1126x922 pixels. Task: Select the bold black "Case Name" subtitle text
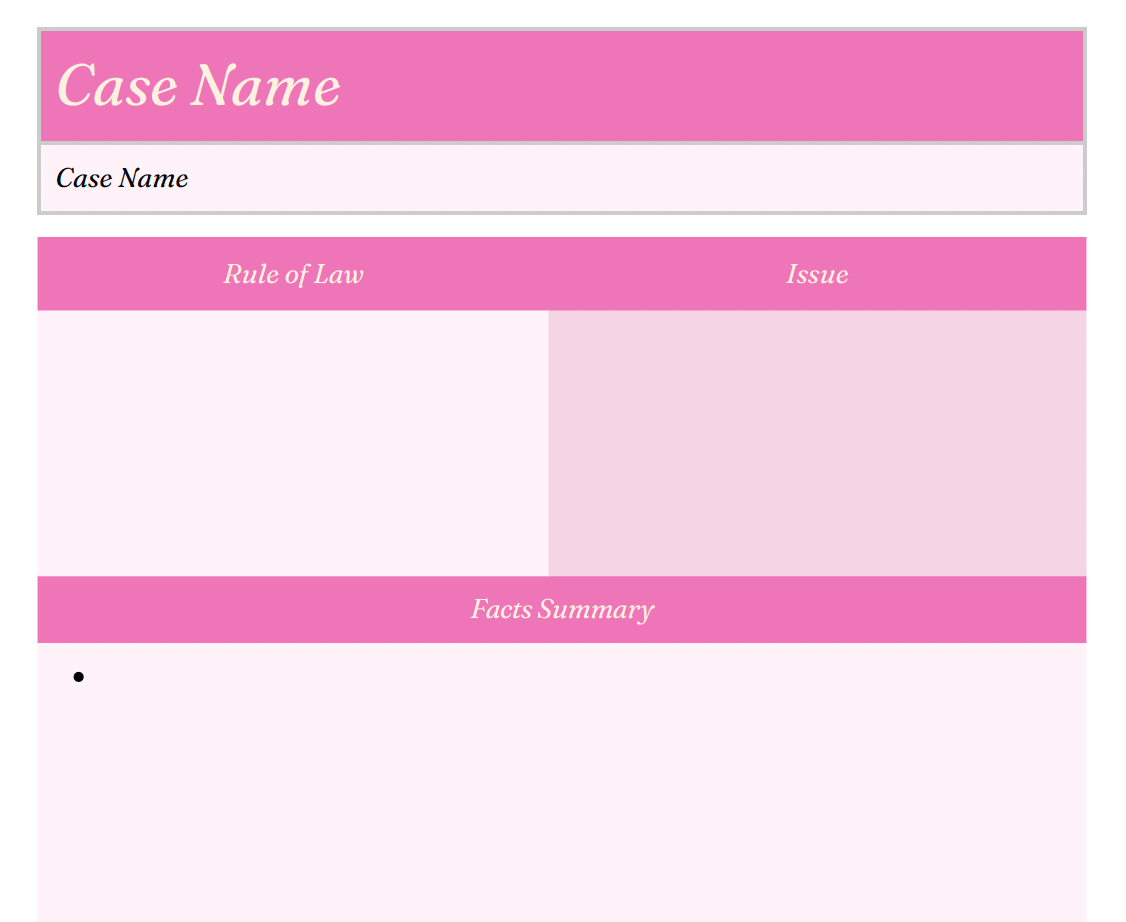point(122,178)
